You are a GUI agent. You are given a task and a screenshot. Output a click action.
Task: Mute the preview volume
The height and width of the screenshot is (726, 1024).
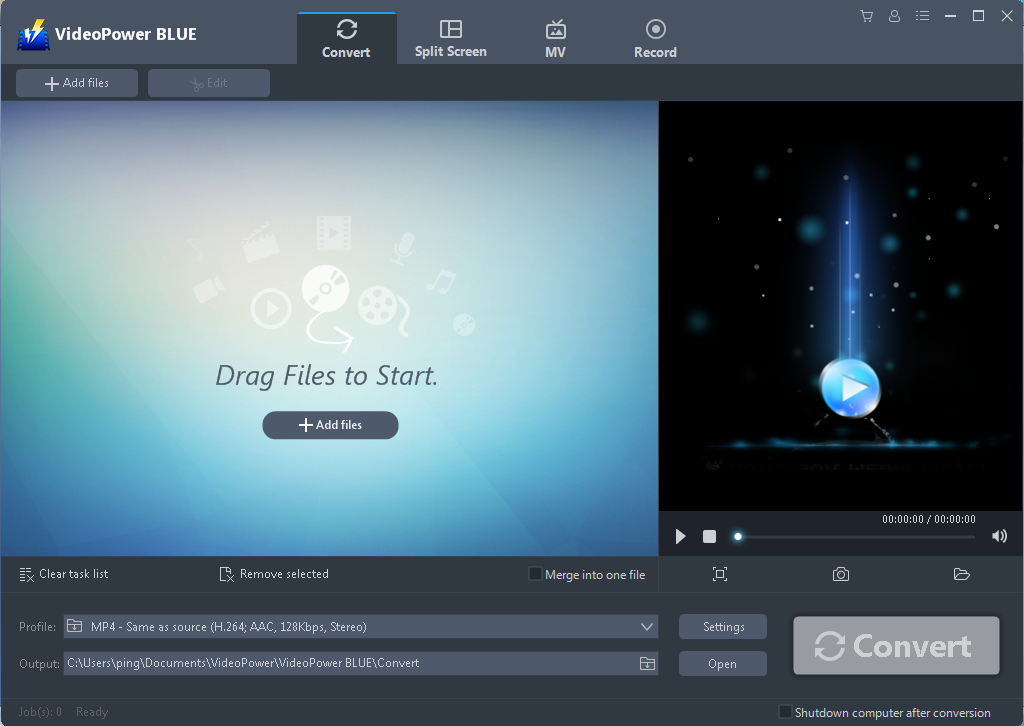(999, 537)
